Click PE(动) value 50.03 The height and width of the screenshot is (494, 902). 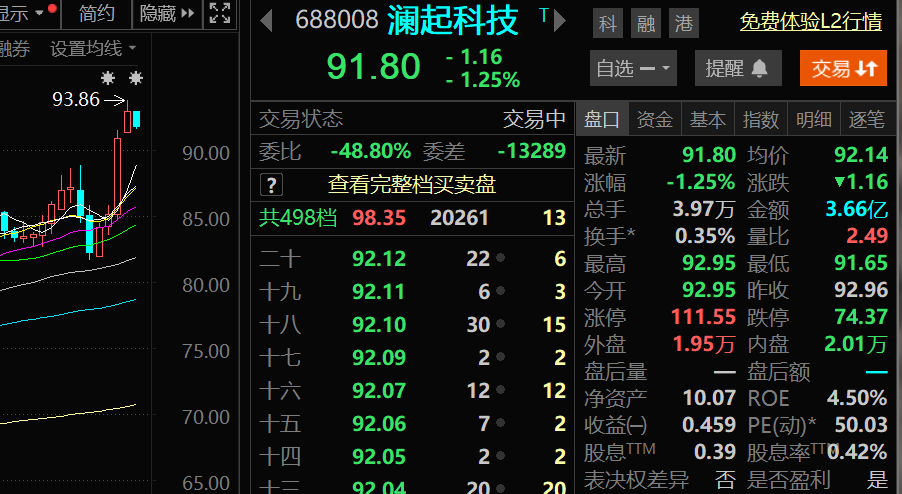coord(861,425)
